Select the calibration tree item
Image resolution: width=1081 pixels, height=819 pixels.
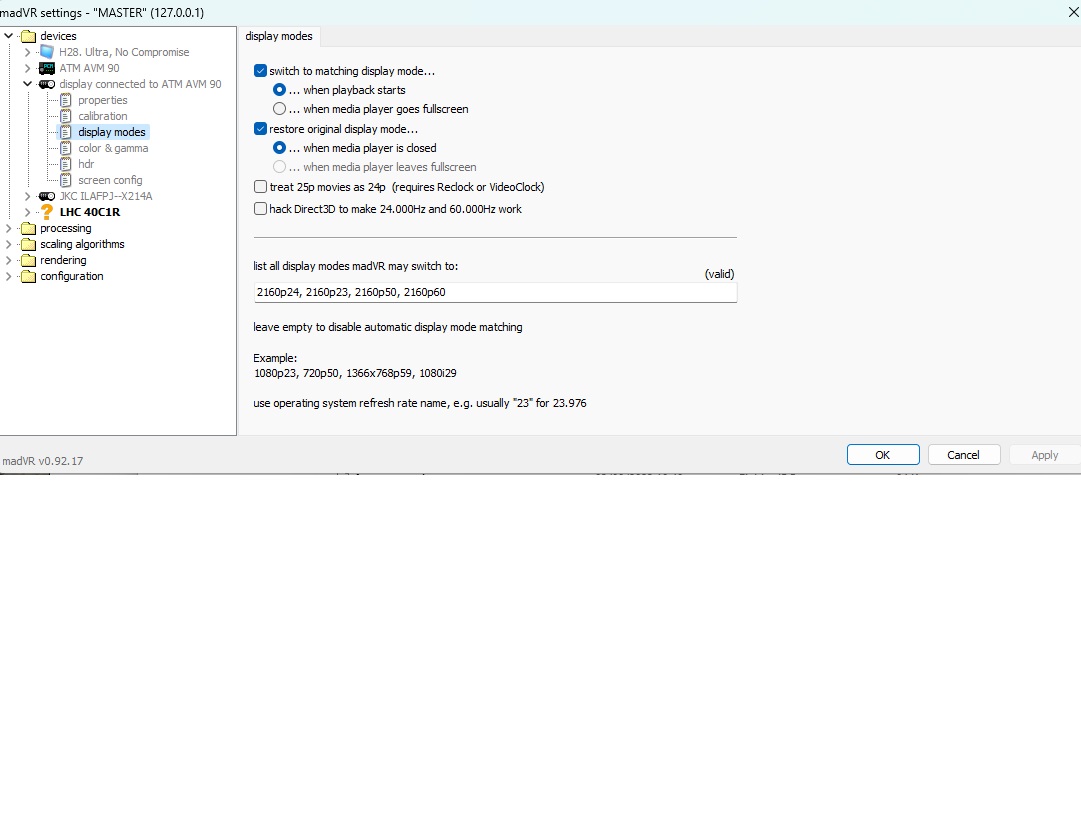click(103, 116)
